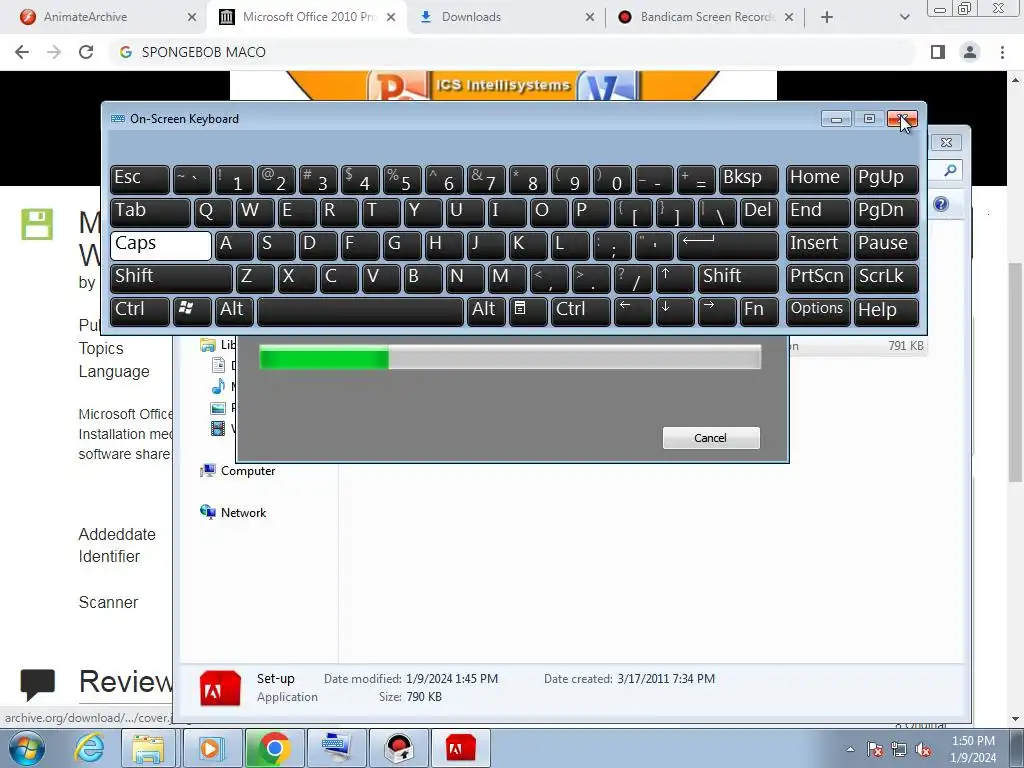Click the Enter key on the keyboard
Viewport: 1024px width, 768px height.
coord(728,245)
